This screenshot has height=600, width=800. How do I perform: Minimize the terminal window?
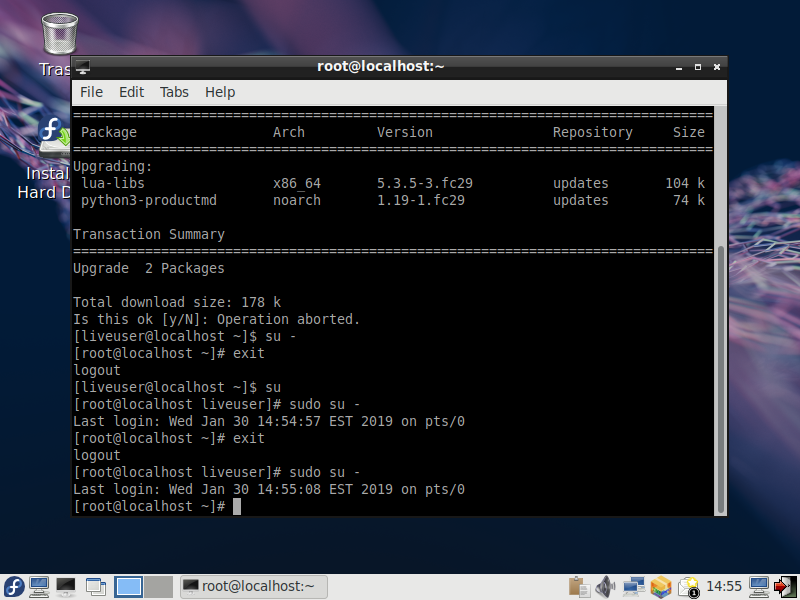click(679, 67)
